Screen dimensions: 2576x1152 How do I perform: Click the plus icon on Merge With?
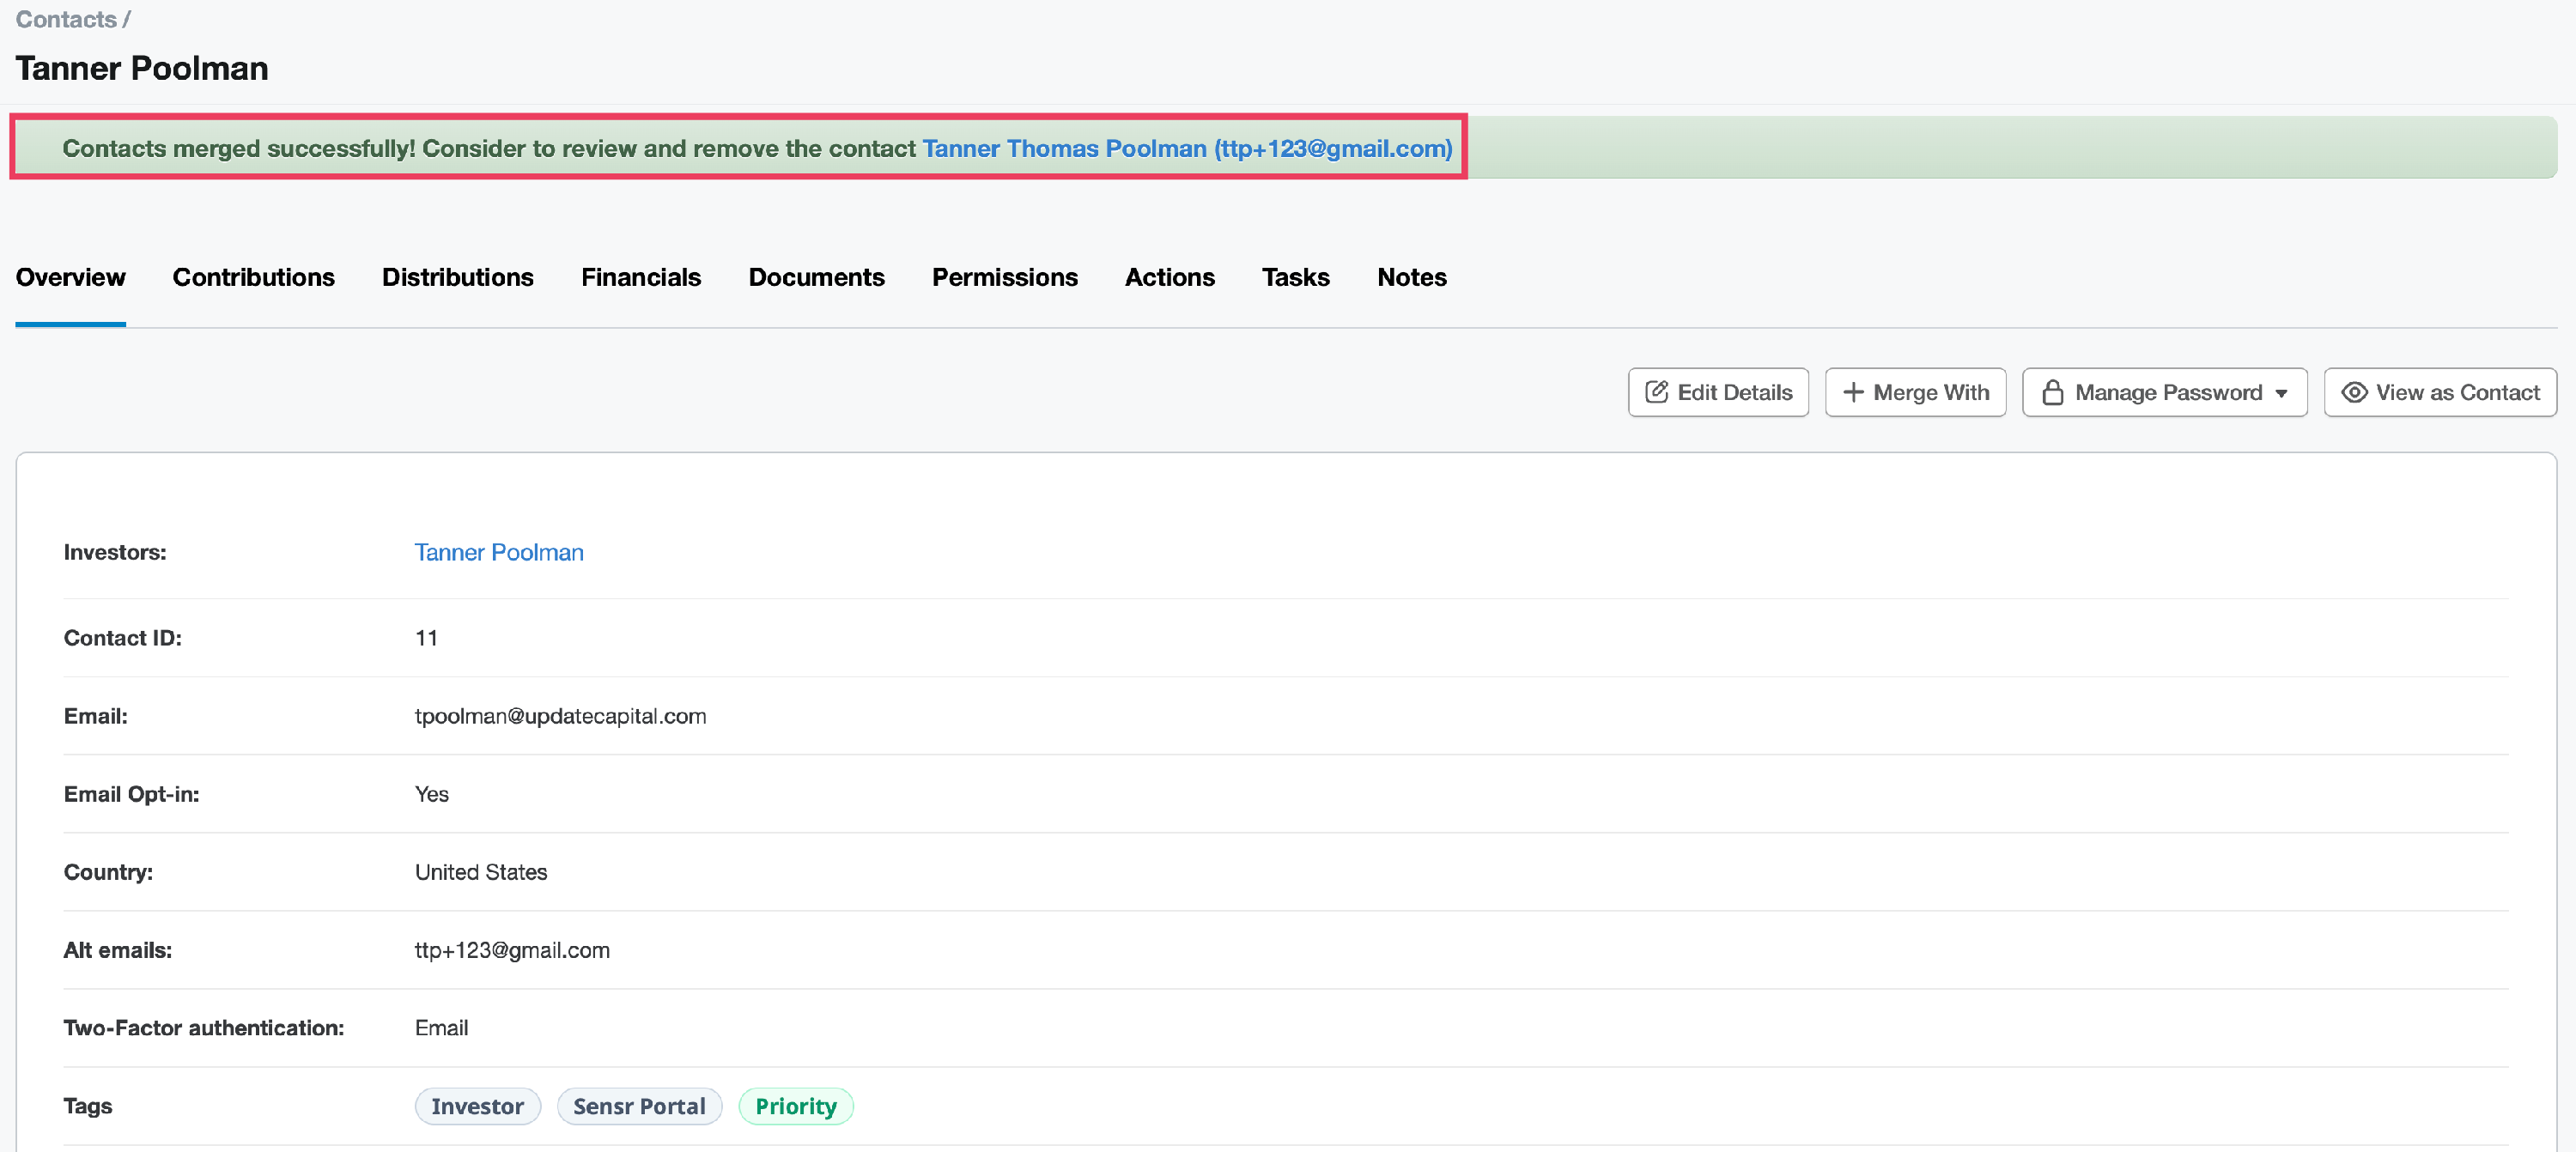1852,392
